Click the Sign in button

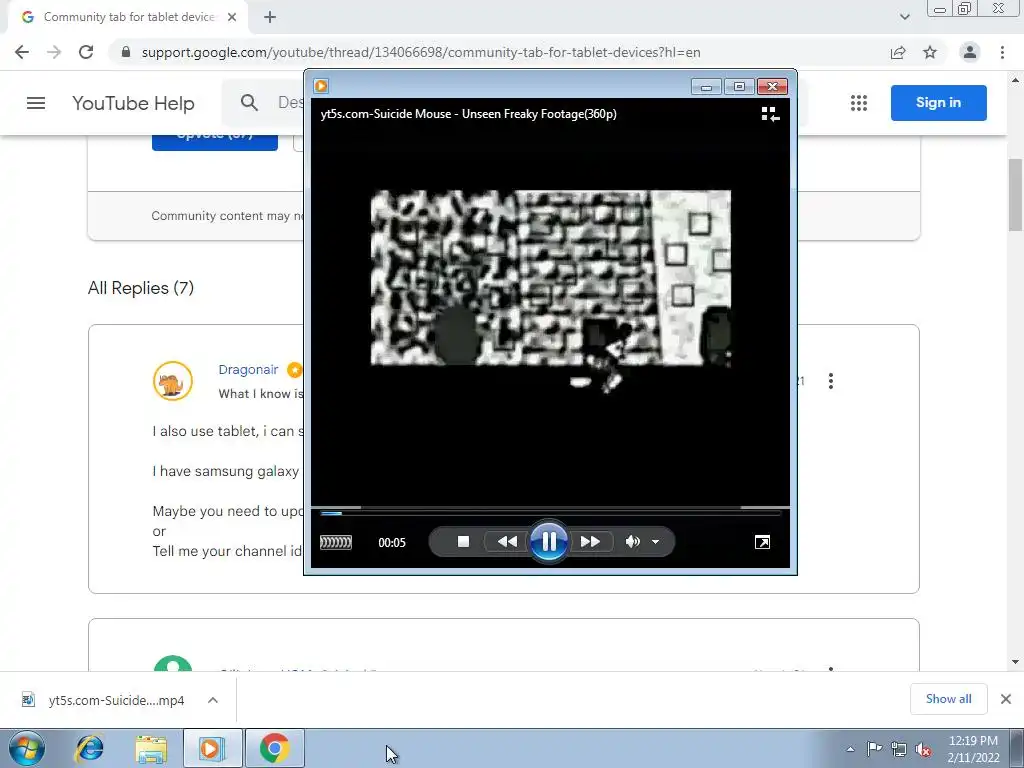[938, 103]
